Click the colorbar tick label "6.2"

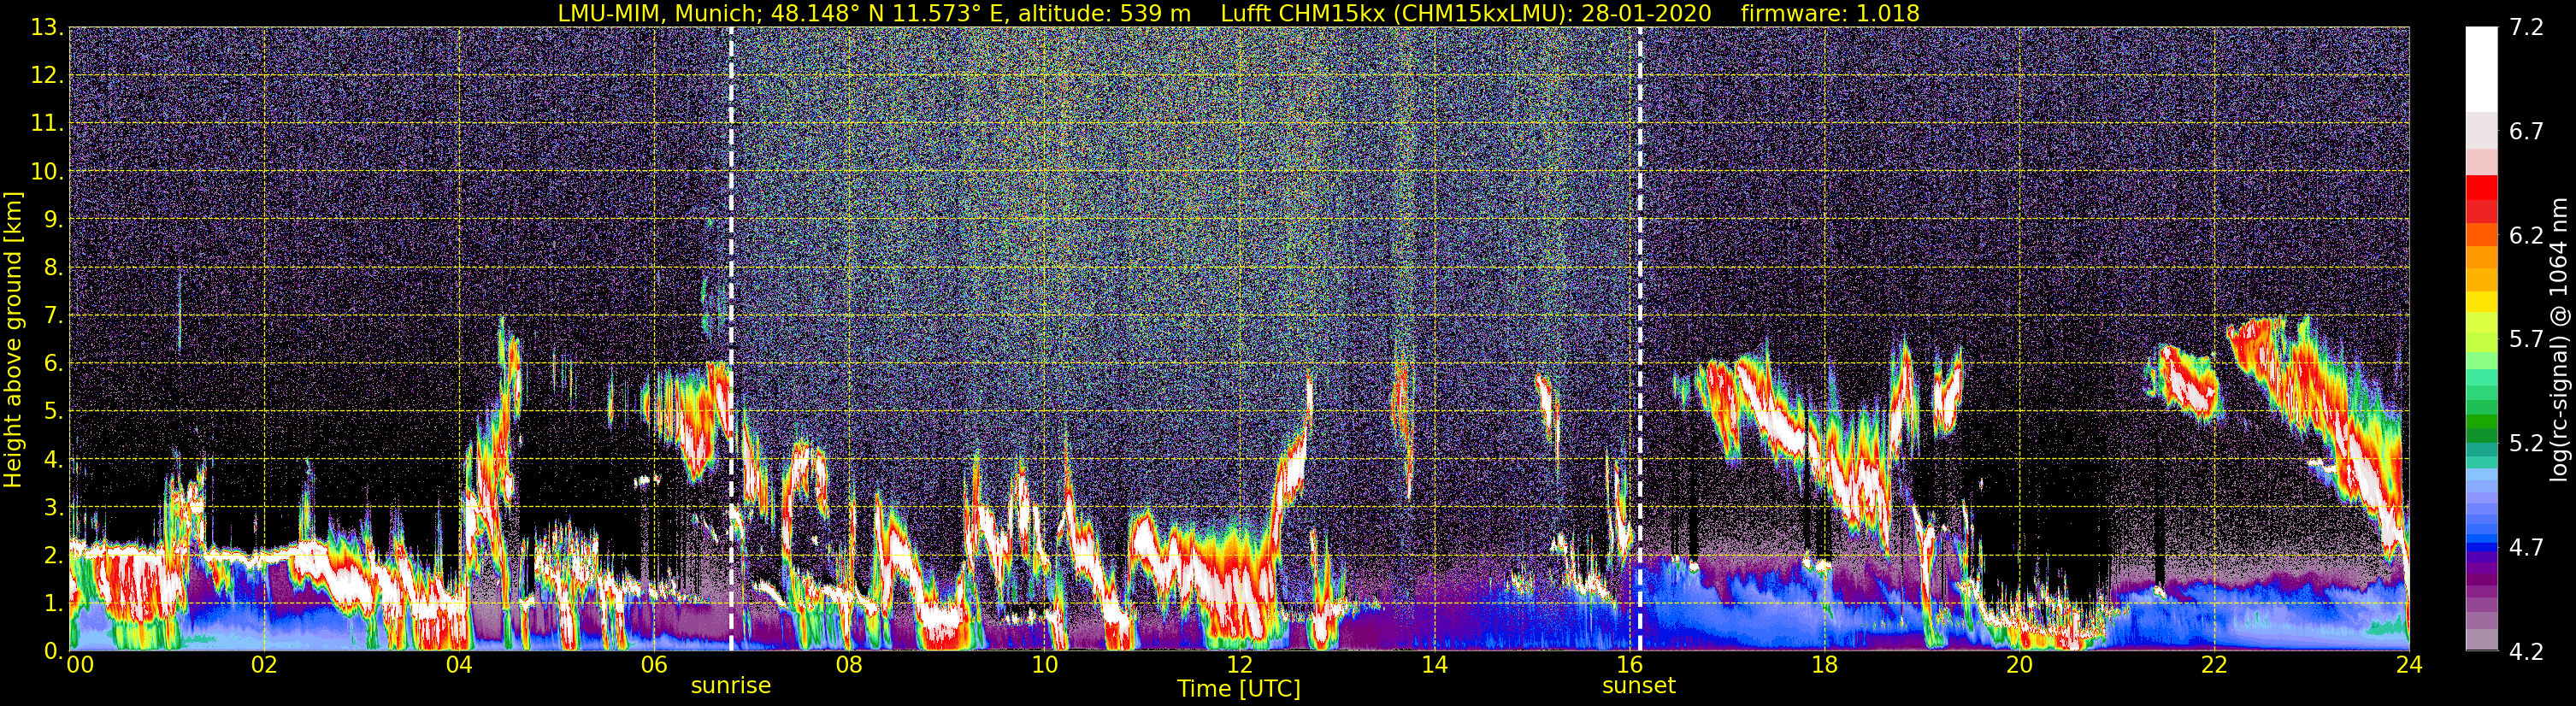coord(2526,236)
